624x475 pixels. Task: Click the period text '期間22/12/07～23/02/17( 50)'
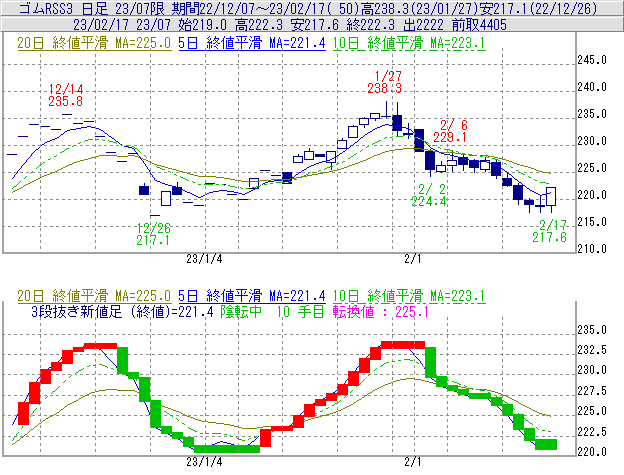[265, 8]
